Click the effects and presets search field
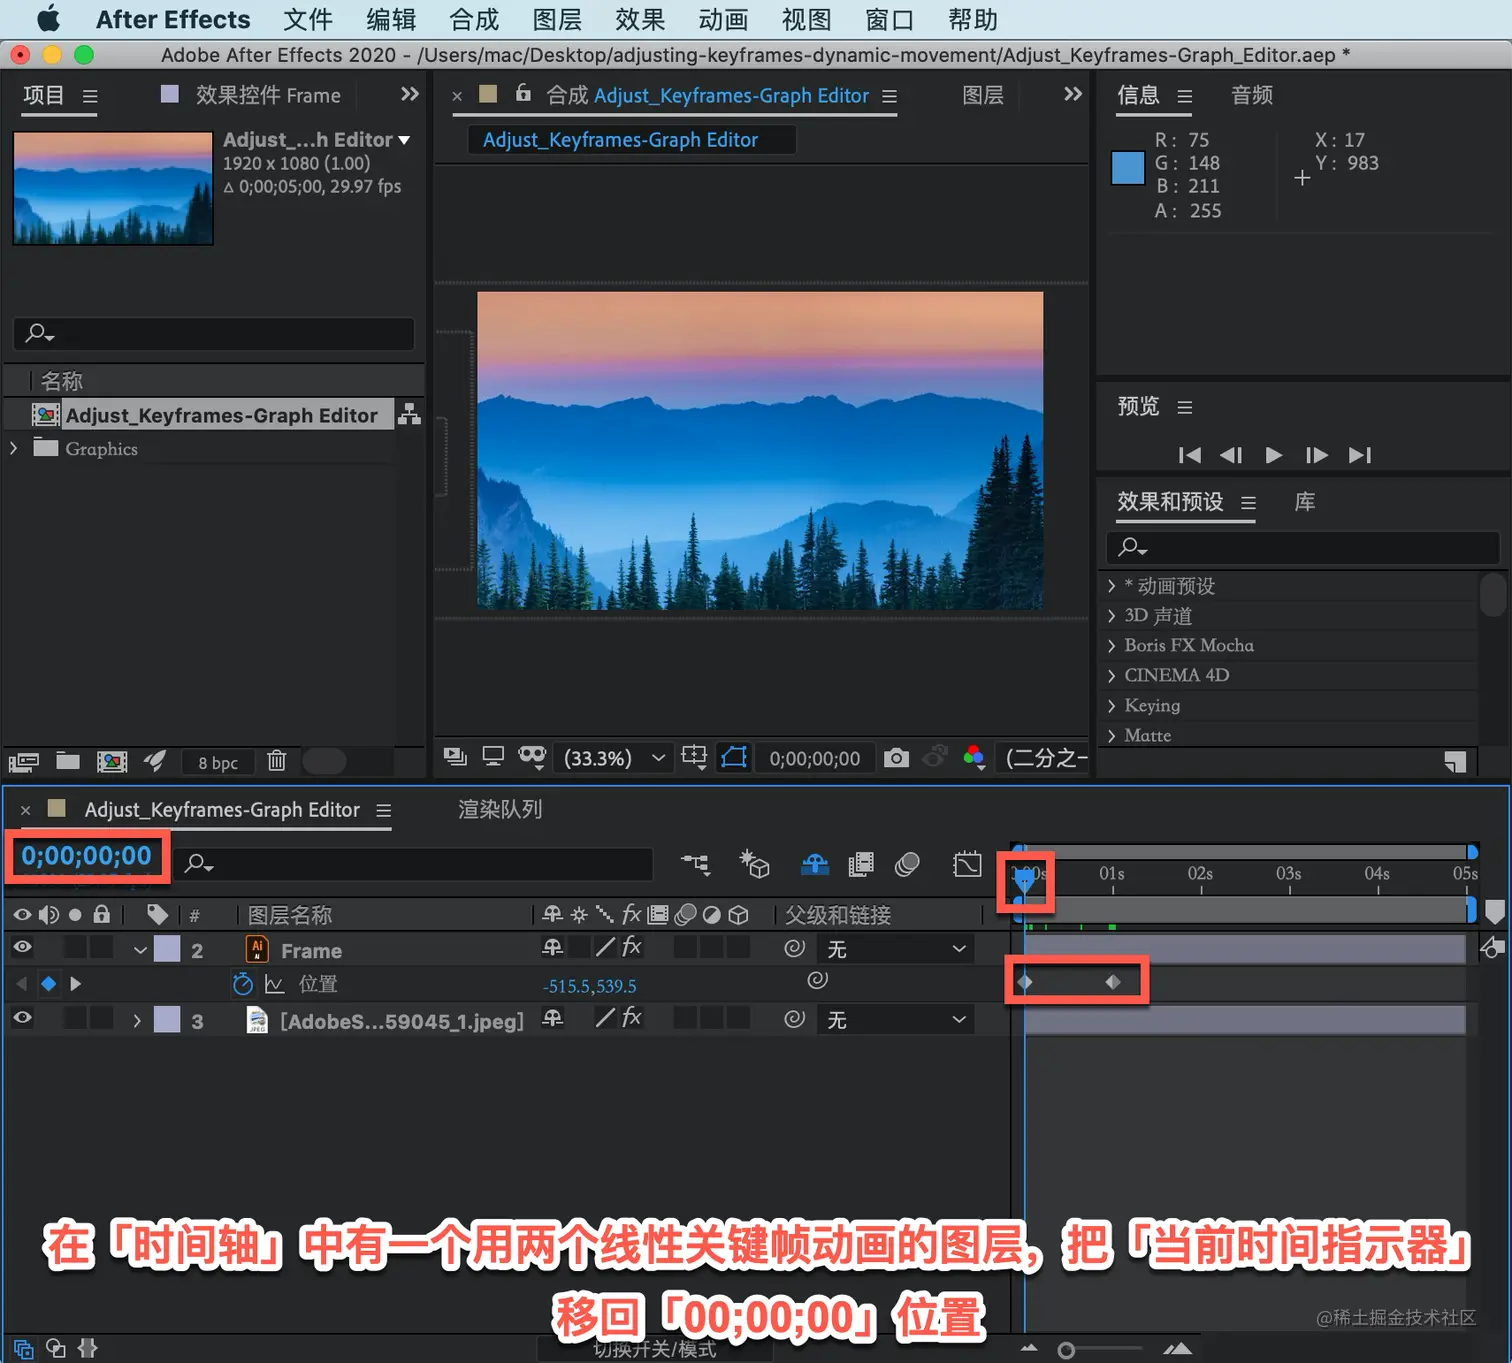This screenshot has width=1512, height=1363. coord(1302,547)
